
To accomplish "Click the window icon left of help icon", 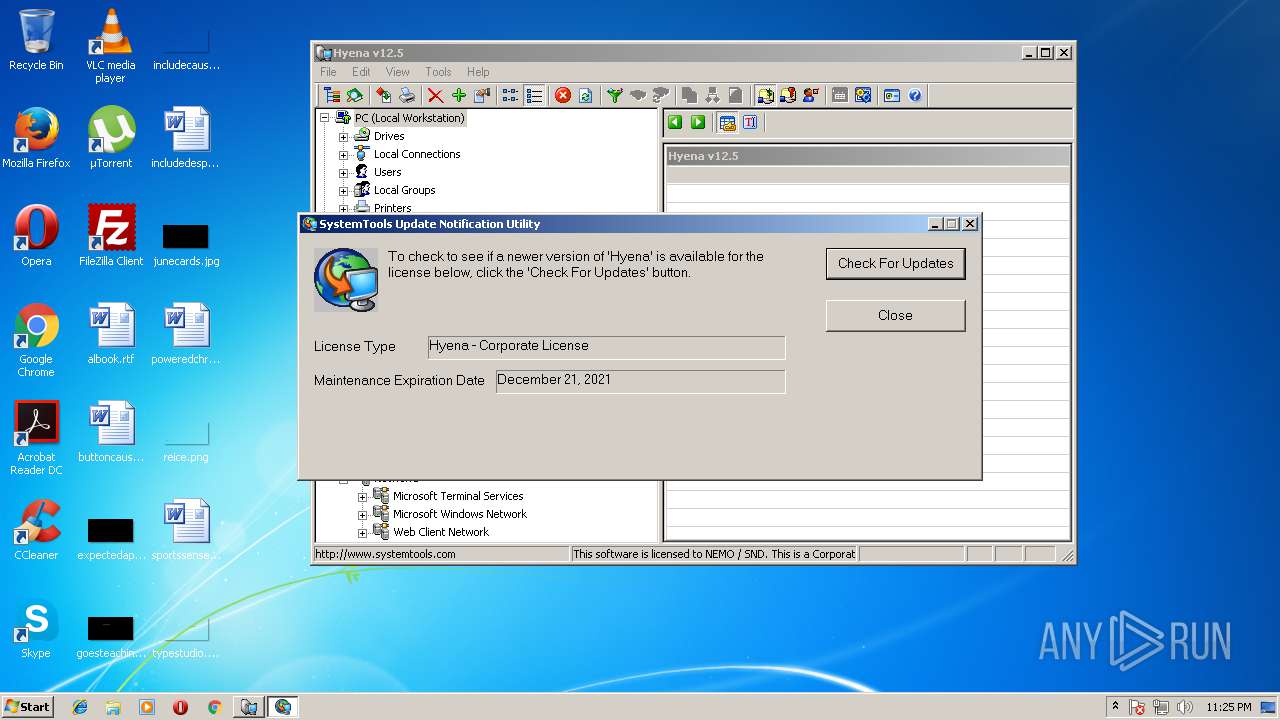I will [891, 95].
